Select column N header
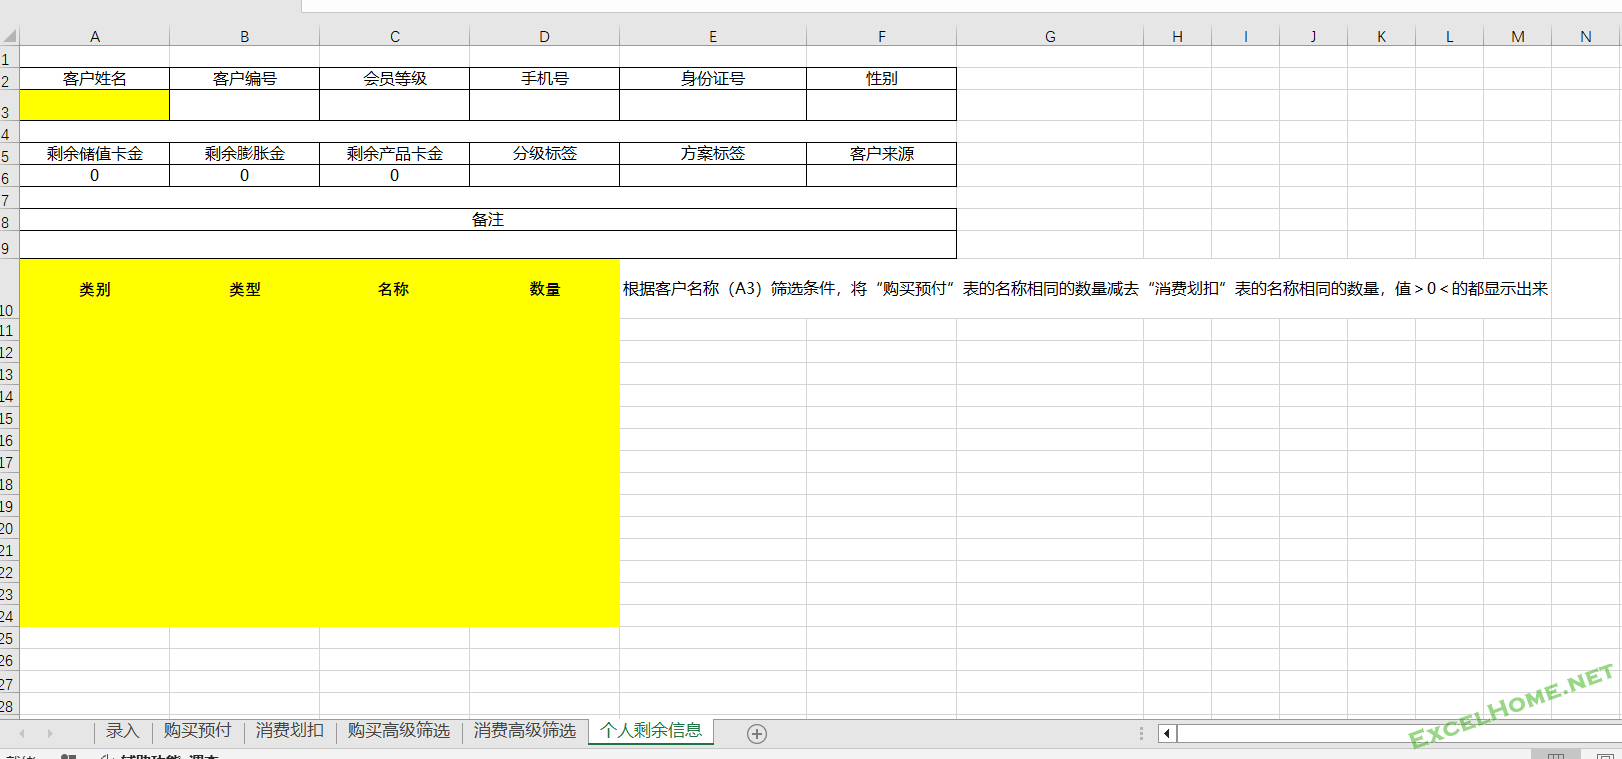This screenshot has height=759, width=1622. click(x=1586, y=36)
